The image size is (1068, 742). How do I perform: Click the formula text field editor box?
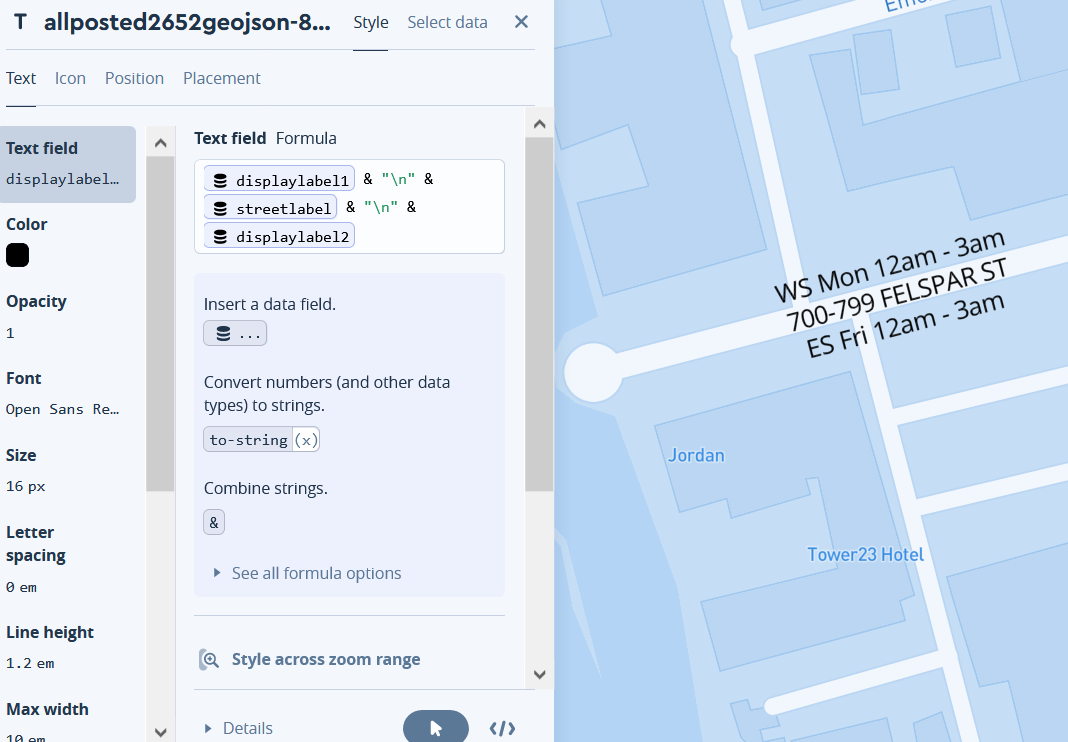point(349,206)
